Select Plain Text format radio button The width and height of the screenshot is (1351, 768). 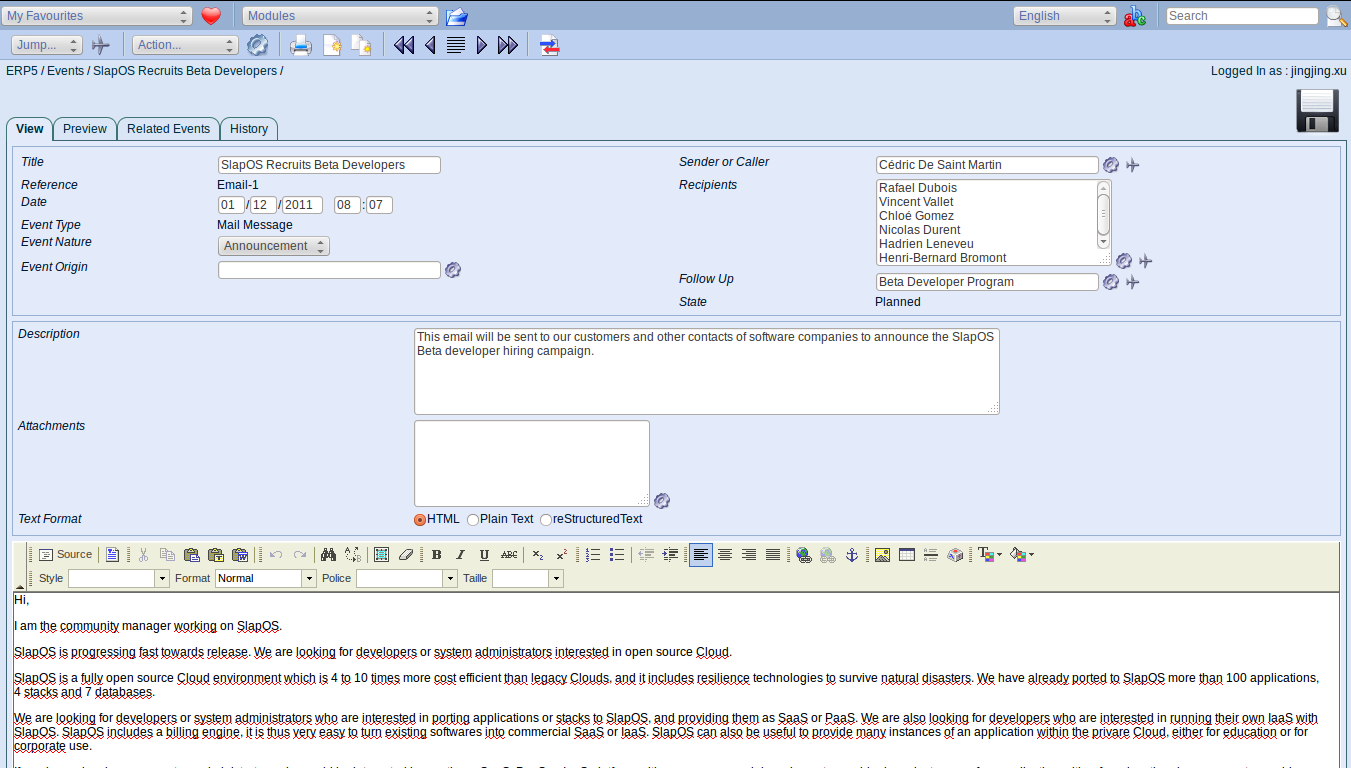473,520
